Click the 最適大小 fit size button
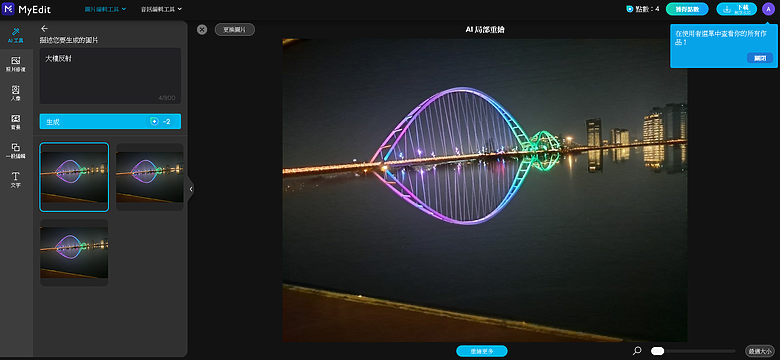 pos(760,351)
